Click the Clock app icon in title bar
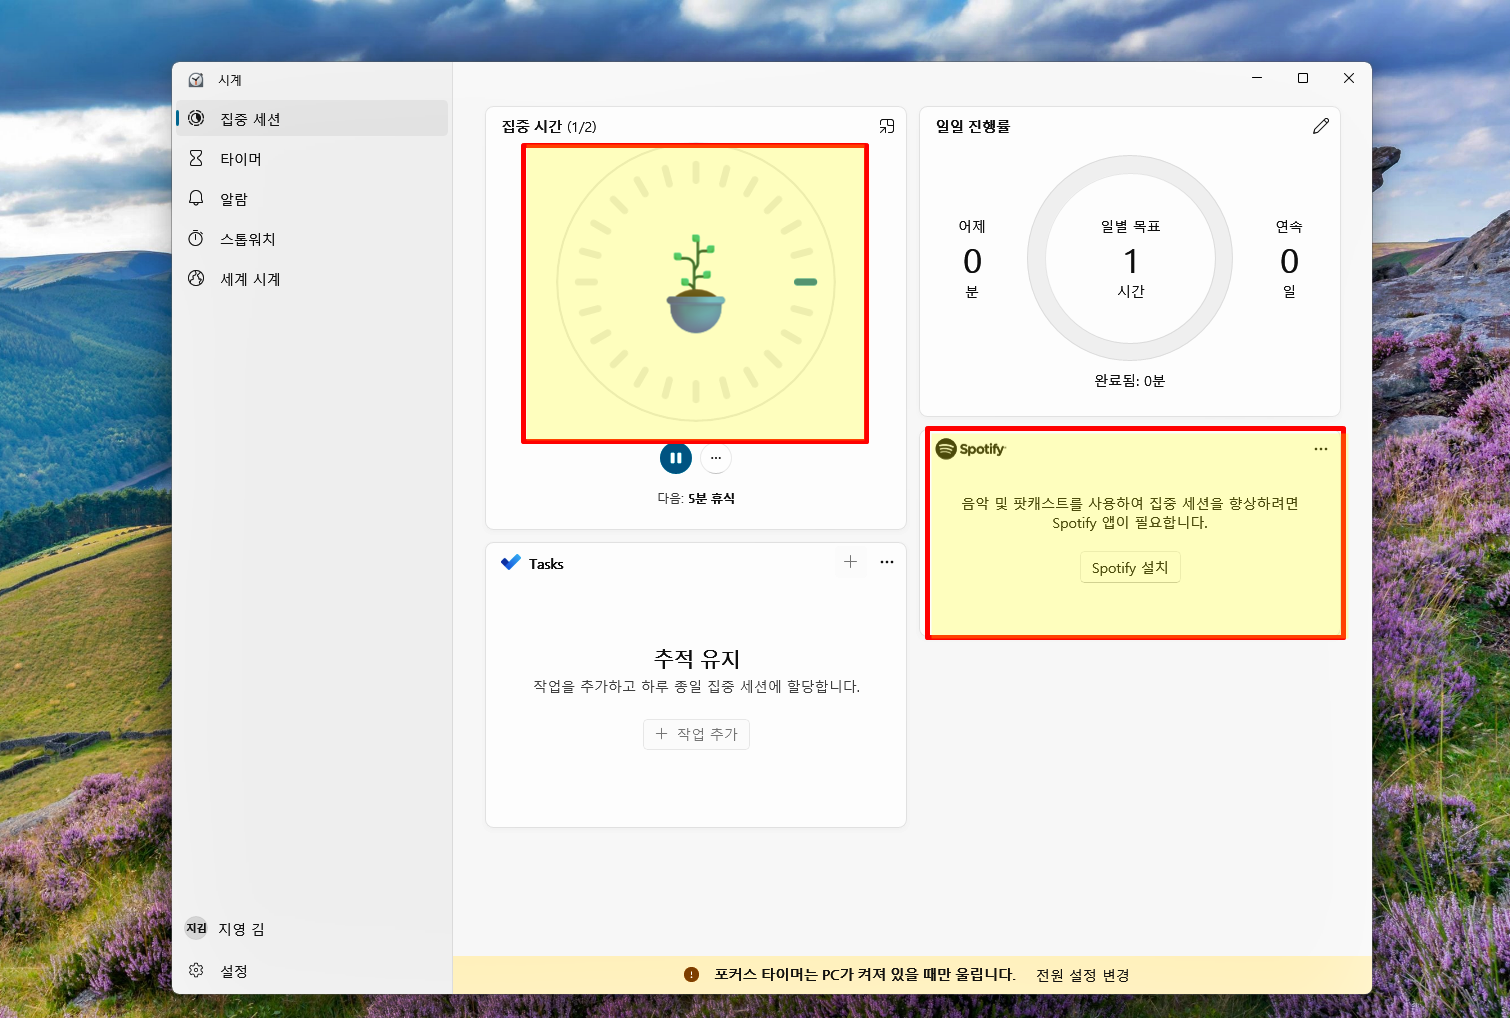This screenshot has width=1510, height=1018. point(196,80)
